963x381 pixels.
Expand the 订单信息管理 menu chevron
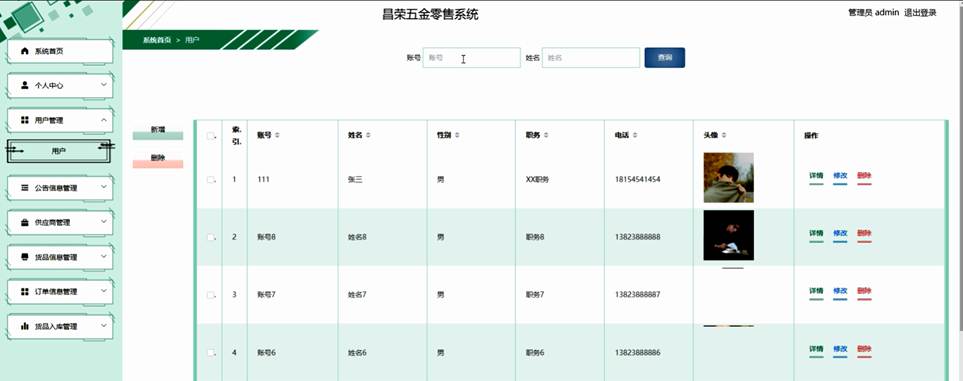[x=103, y=291]
